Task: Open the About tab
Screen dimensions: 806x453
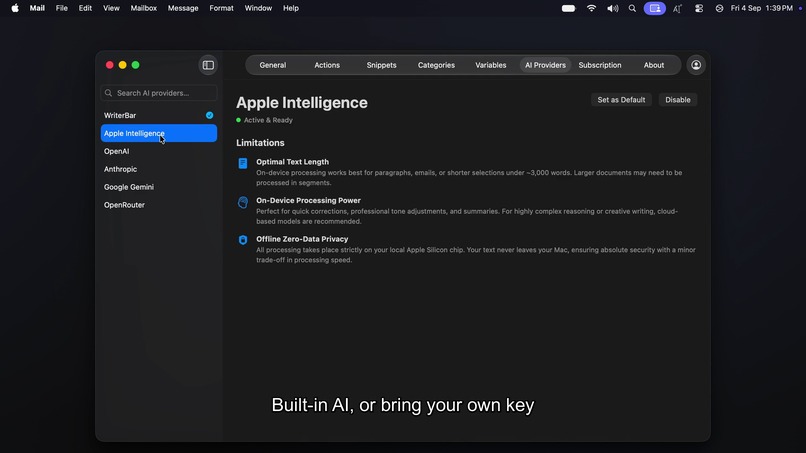Action: pos(654,65)
